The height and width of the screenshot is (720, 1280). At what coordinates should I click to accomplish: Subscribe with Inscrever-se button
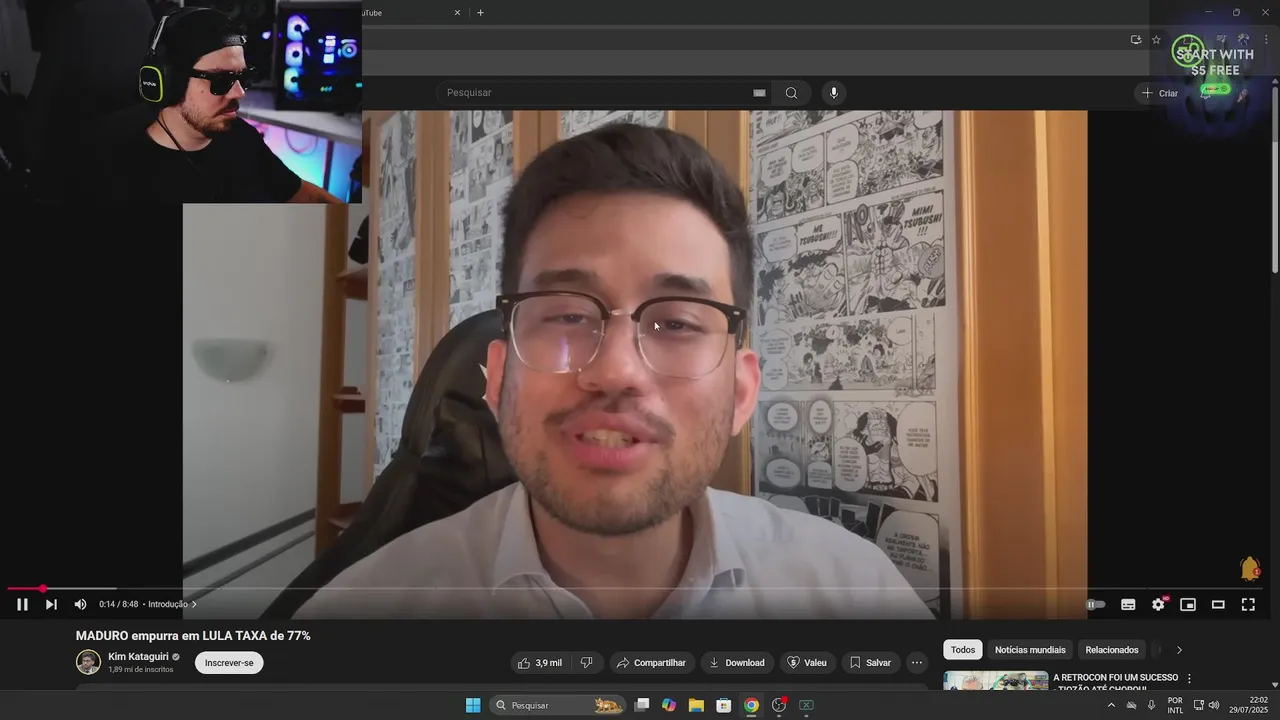point(229,662)
